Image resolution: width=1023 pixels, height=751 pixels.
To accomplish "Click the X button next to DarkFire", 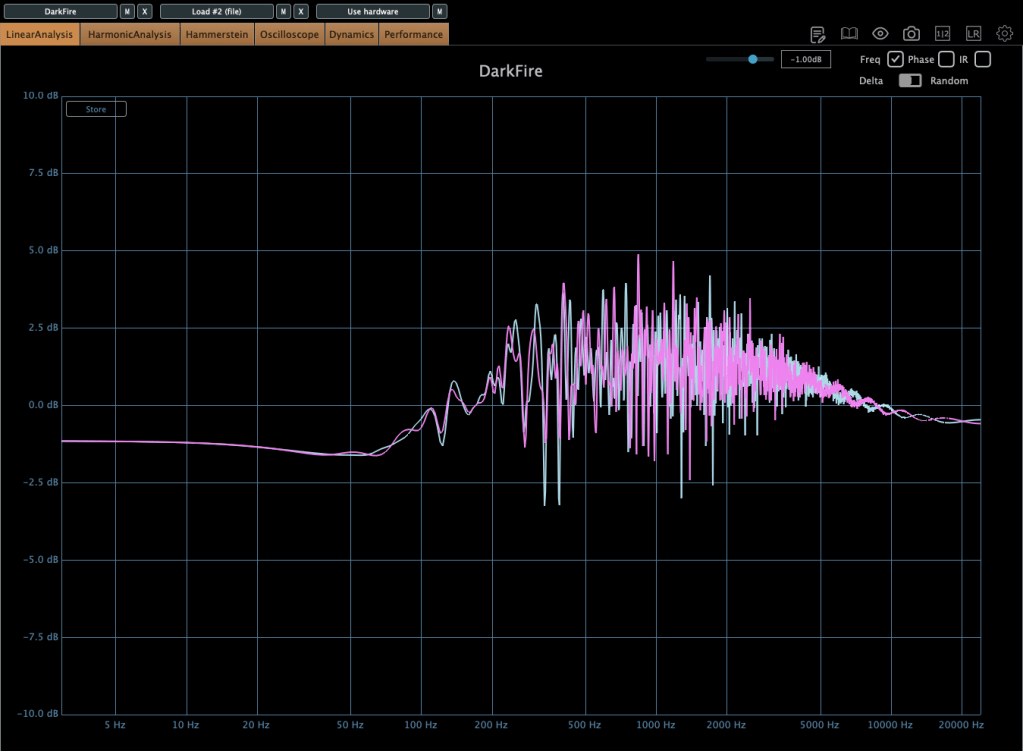I will (x=145, y=12).
